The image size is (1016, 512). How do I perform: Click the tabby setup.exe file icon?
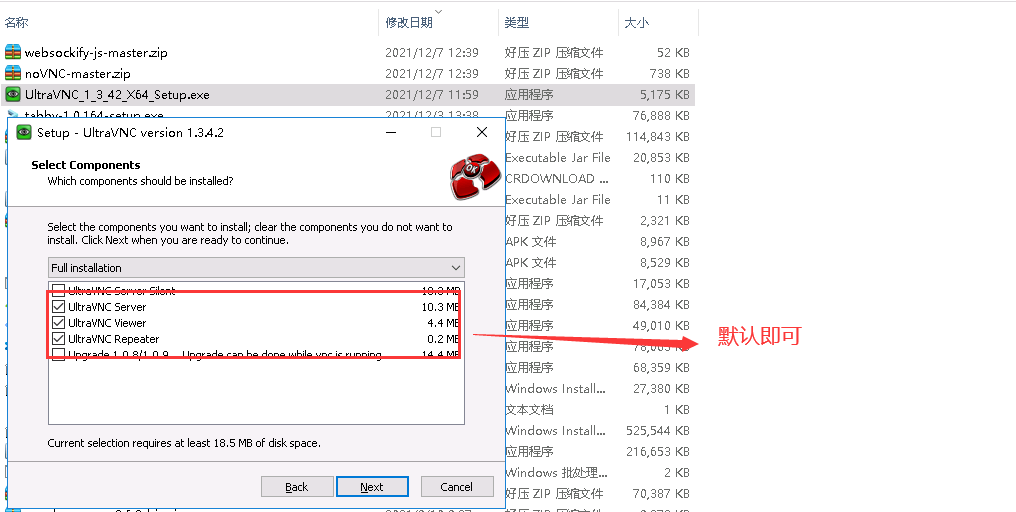(13, 115)
